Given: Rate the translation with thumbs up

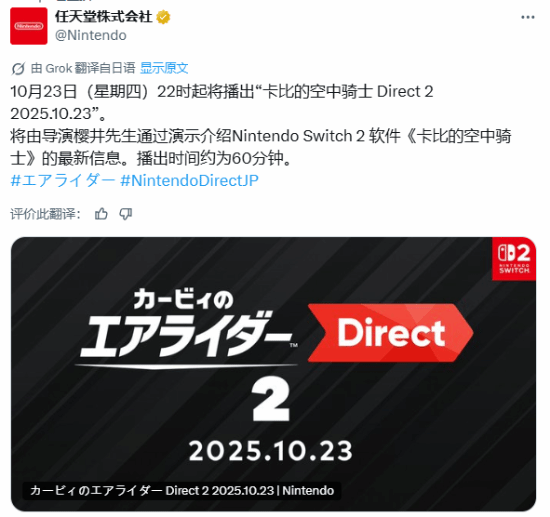Looking at the screenshot, I should (101, 214).
